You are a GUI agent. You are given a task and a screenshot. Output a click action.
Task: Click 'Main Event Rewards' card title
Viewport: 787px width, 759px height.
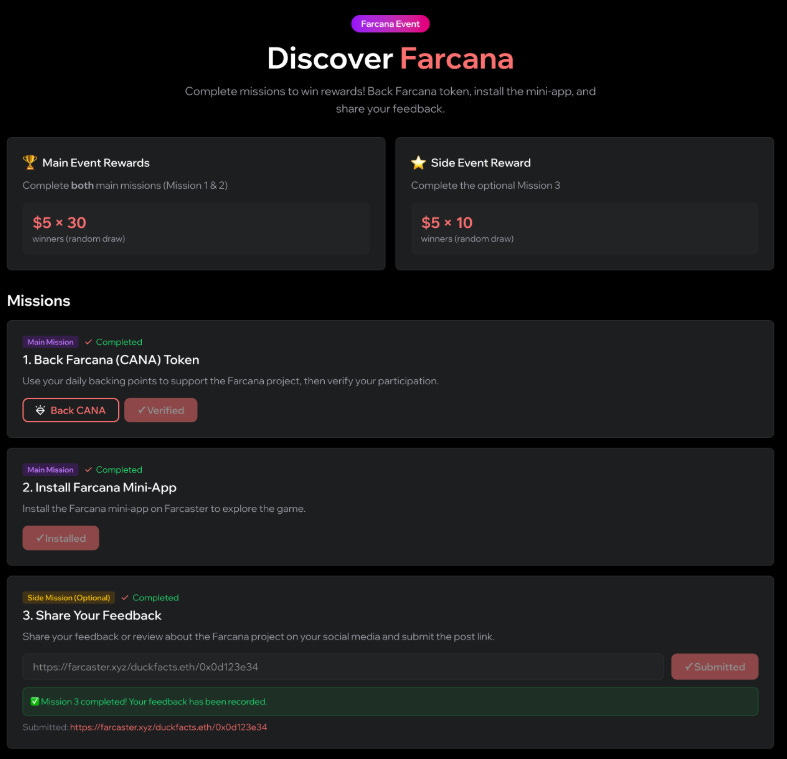coord(96,163)
